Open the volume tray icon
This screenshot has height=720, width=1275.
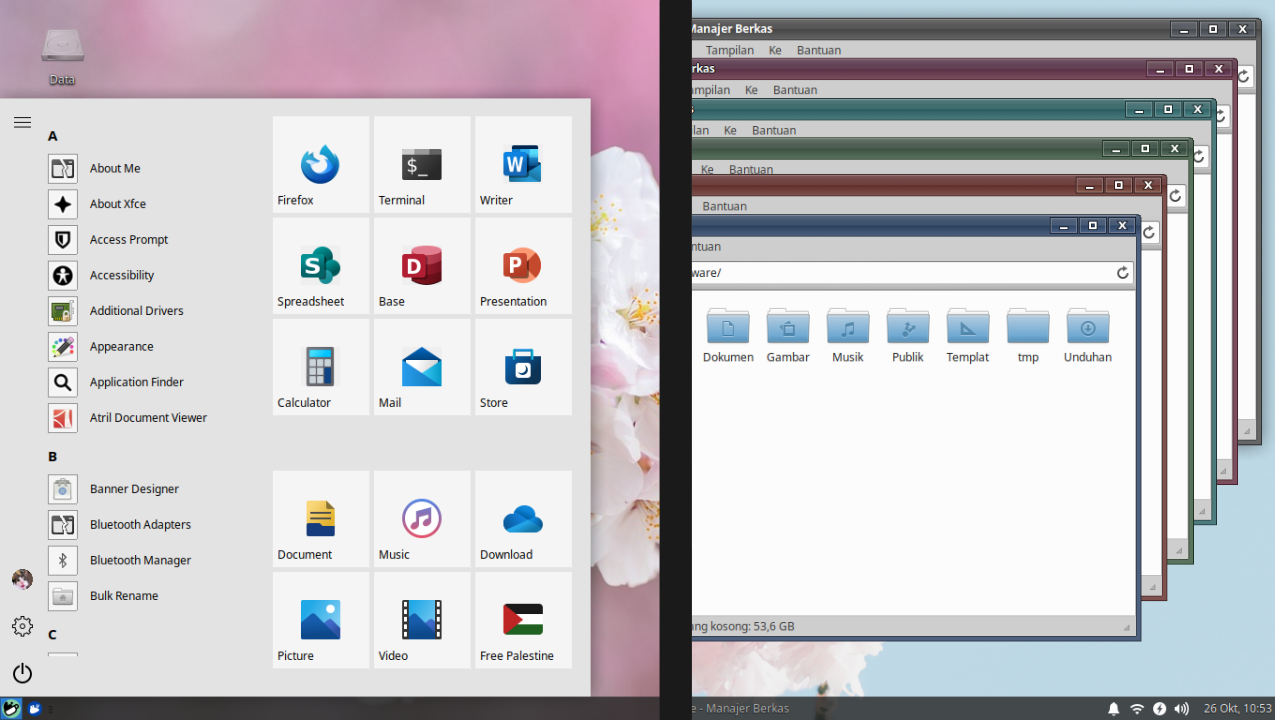click(x=1182, y=708)
